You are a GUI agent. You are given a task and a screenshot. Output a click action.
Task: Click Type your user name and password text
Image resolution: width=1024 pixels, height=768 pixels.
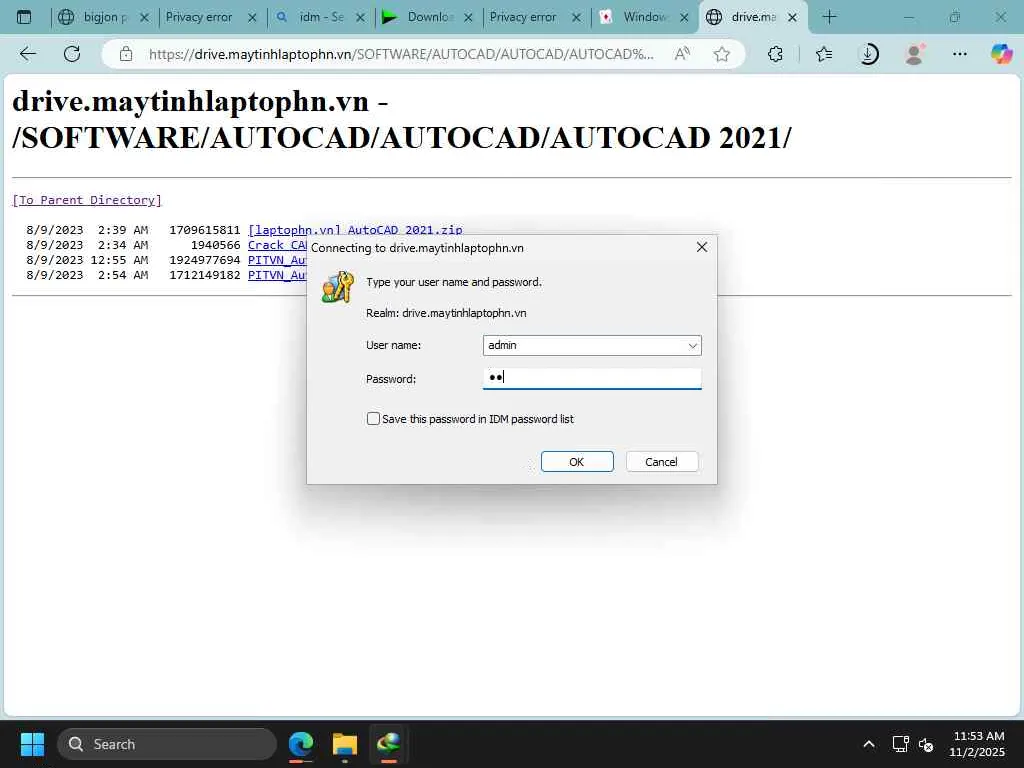point(454,282)
